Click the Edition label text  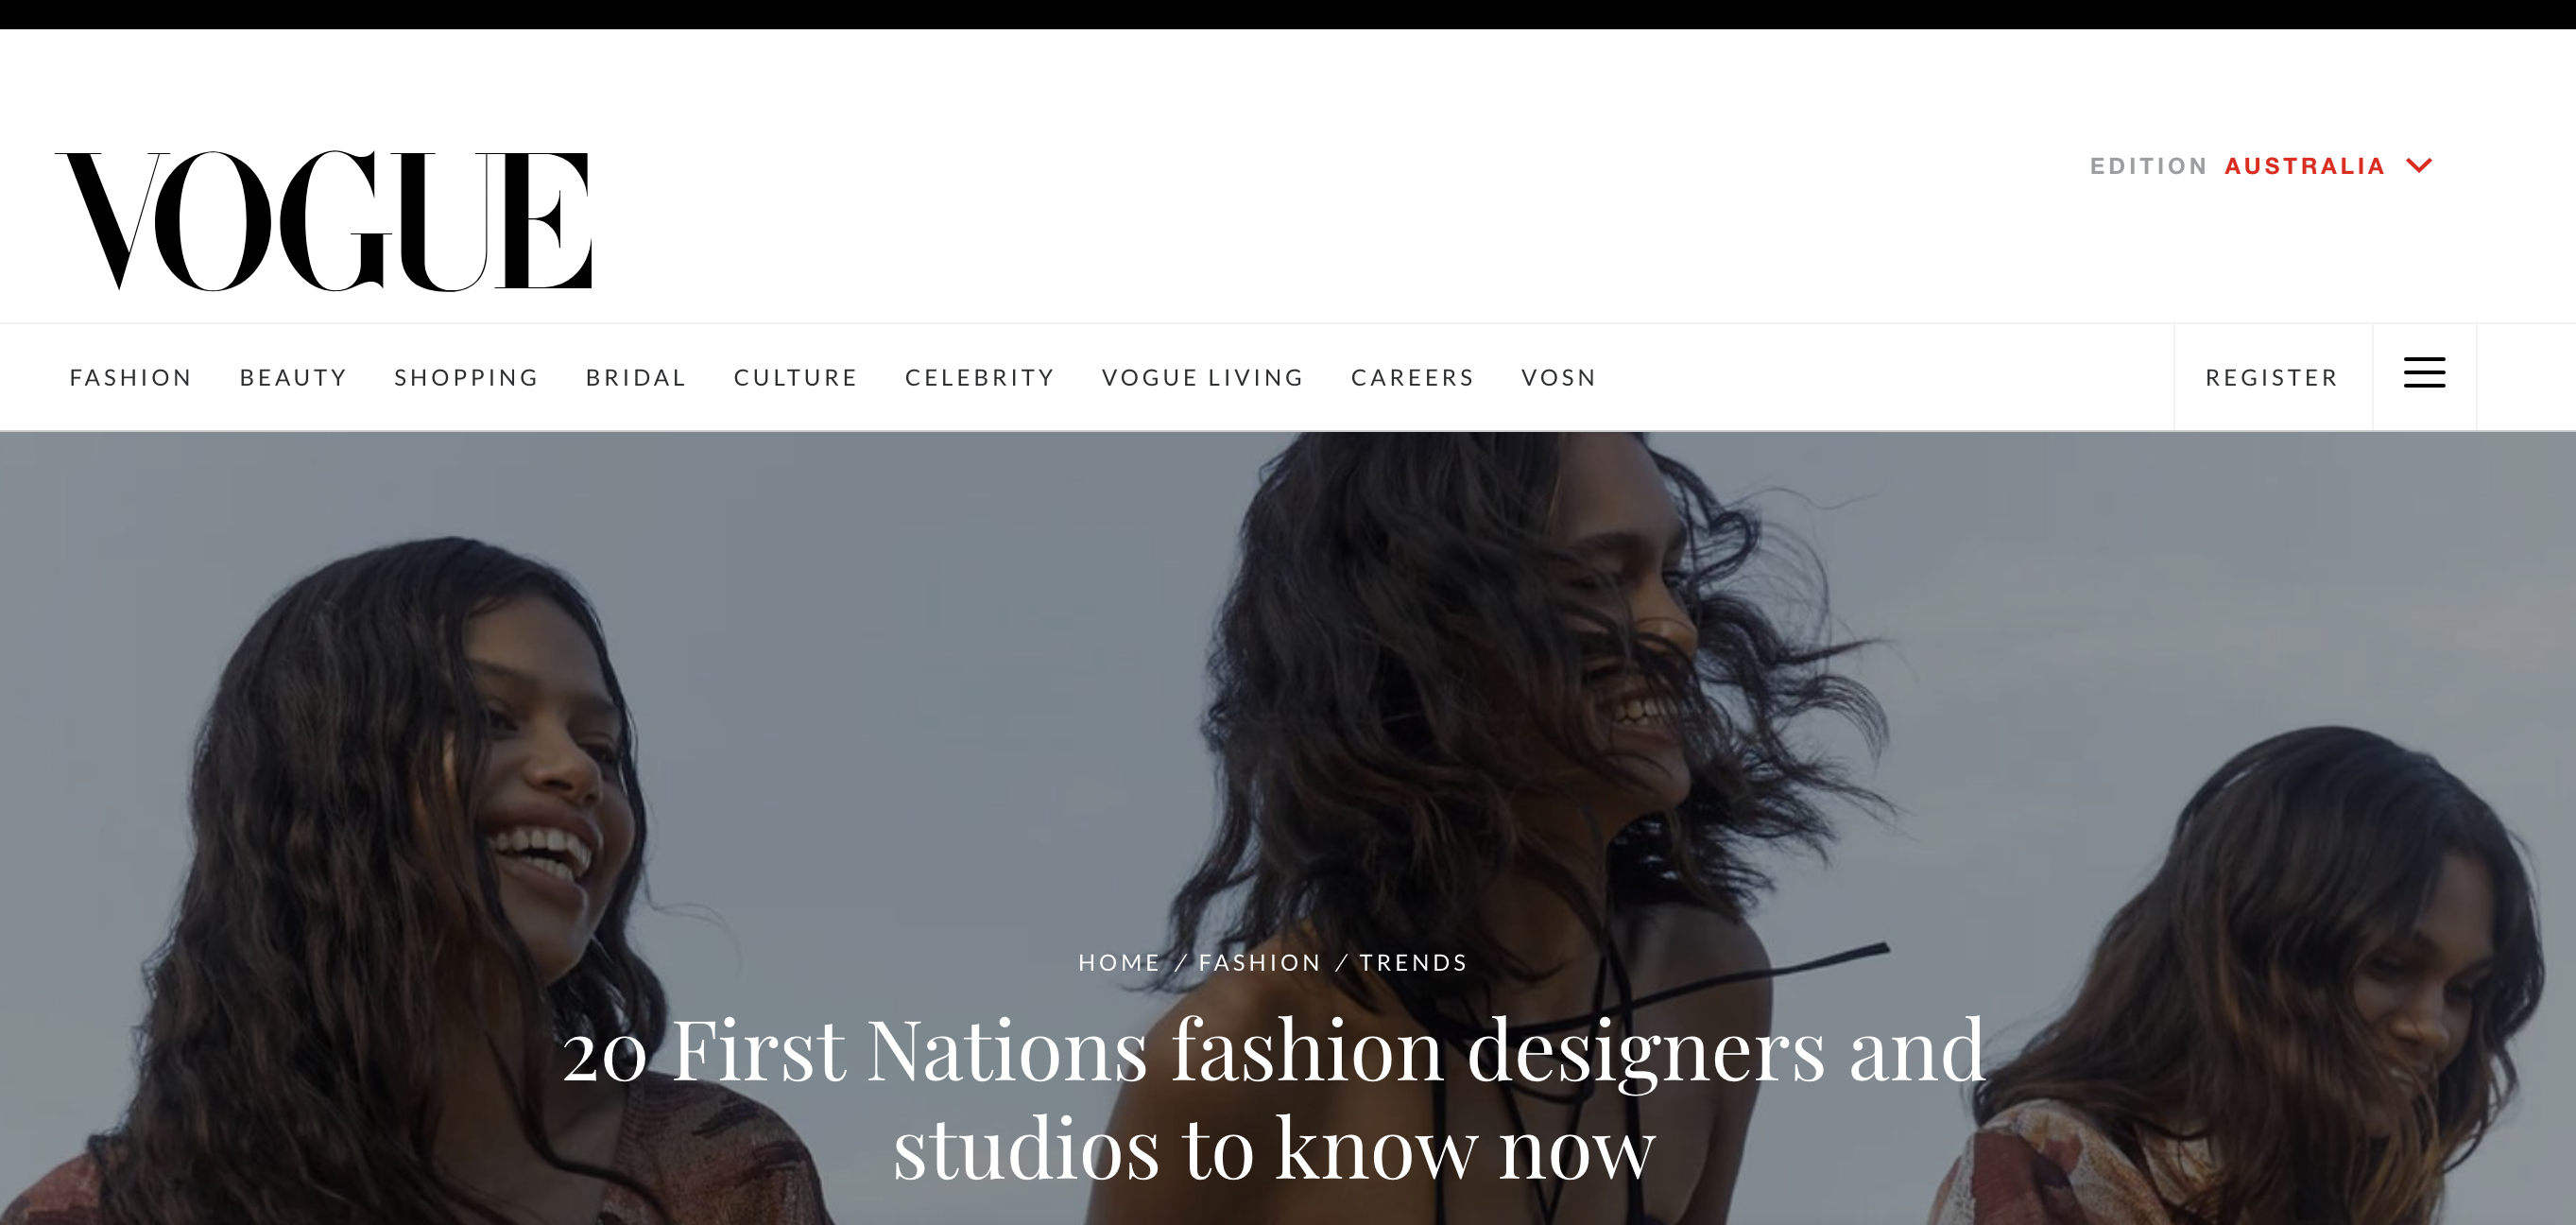tap(2148, 166)
